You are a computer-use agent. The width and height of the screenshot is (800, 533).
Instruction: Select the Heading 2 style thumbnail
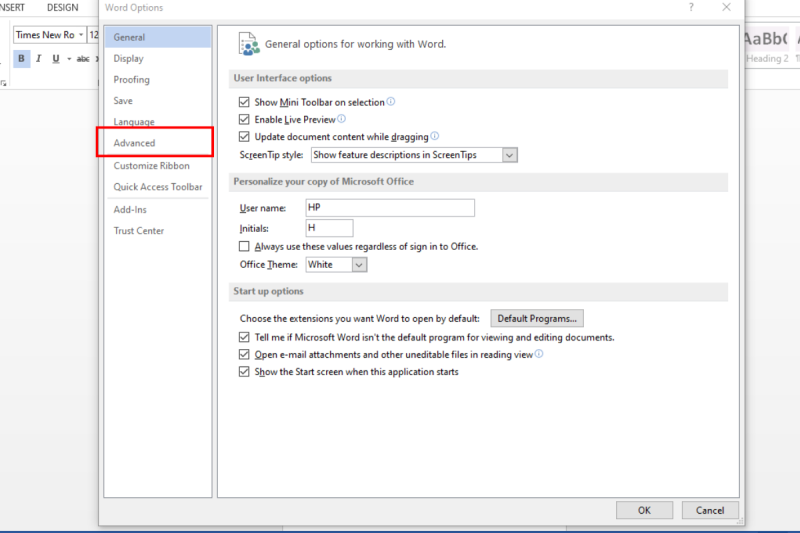coord(767,47)
